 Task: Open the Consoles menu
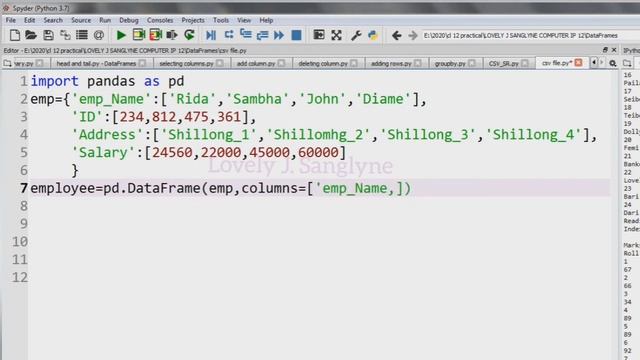[160, 20]
